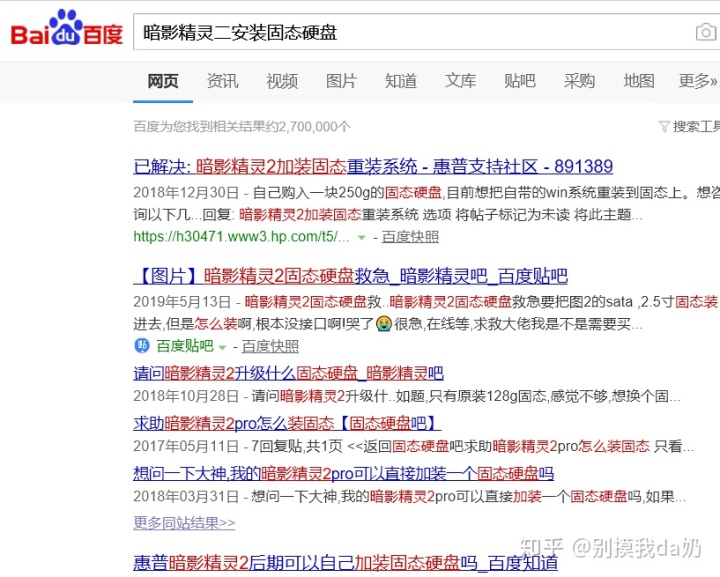Screen dimensions: 720x577
Task: Click the search tools filter icon
Action: pyautogui.click(x=664, y=126)
